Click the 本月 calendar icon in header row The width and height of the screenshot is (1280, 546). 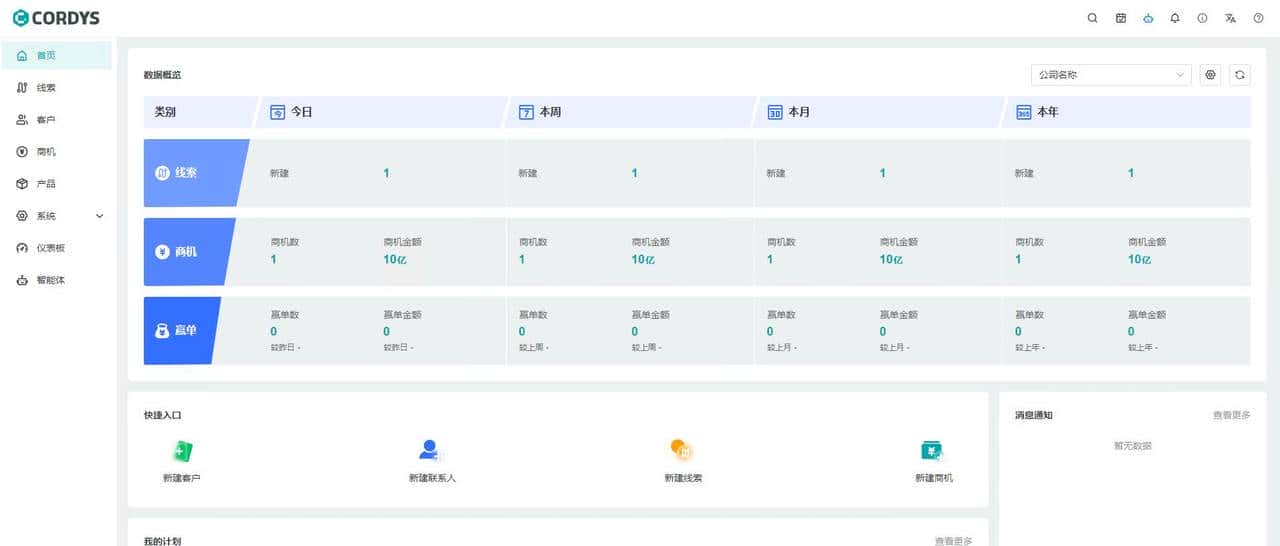(x=775, y=112)
